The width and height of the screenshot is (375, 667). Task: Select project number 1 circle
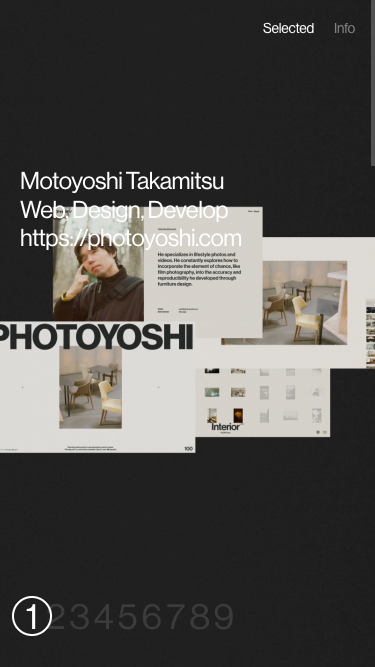click(x=31, y=616)
